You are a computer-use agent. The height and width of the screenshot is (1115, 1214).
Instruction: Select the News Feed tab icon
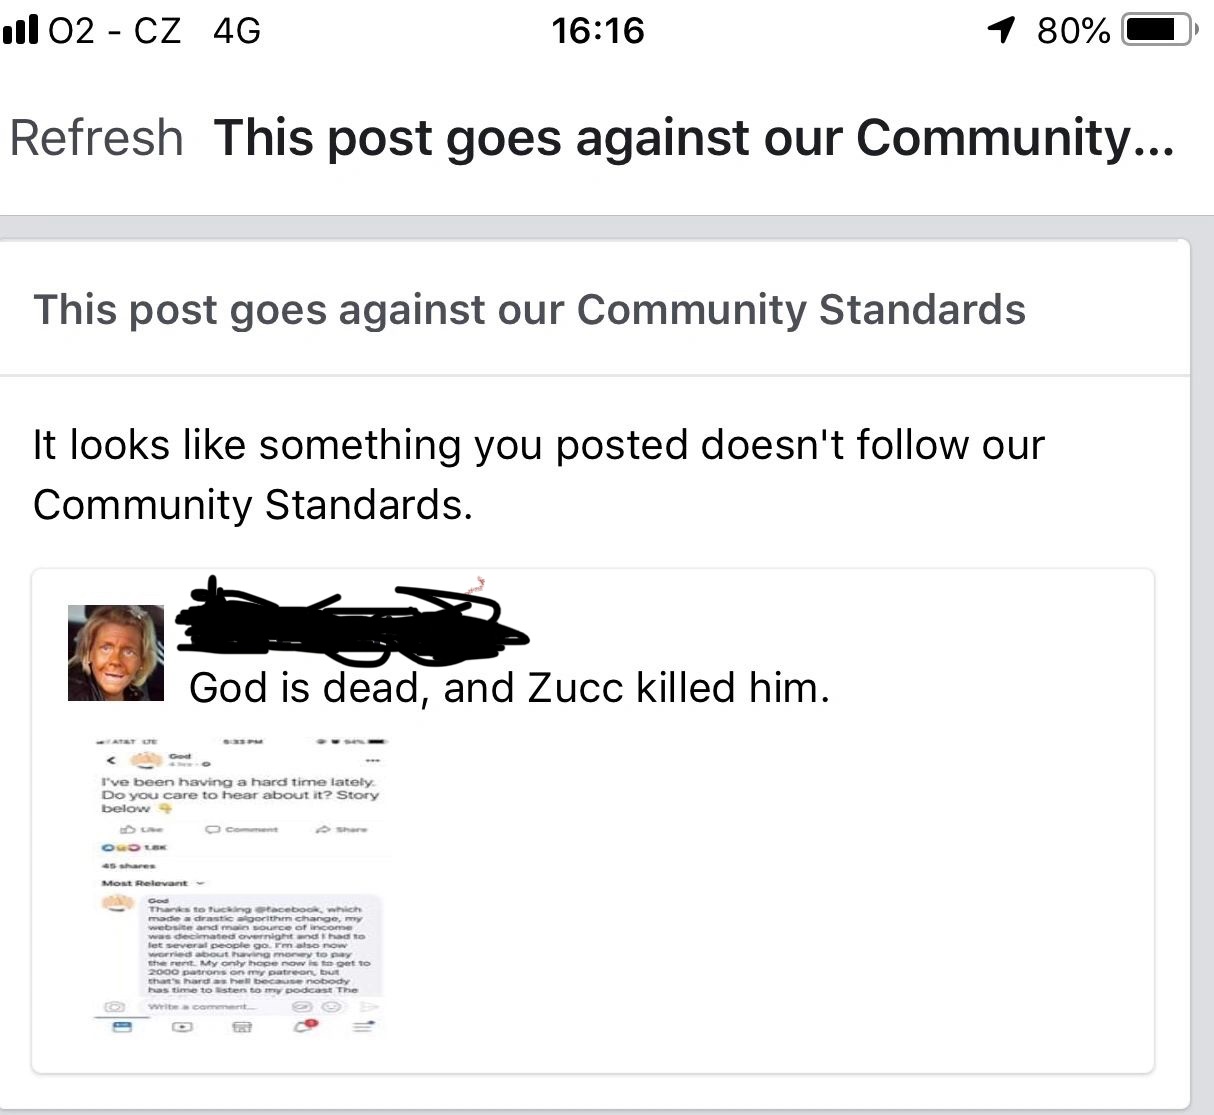tap(120, 1026)
